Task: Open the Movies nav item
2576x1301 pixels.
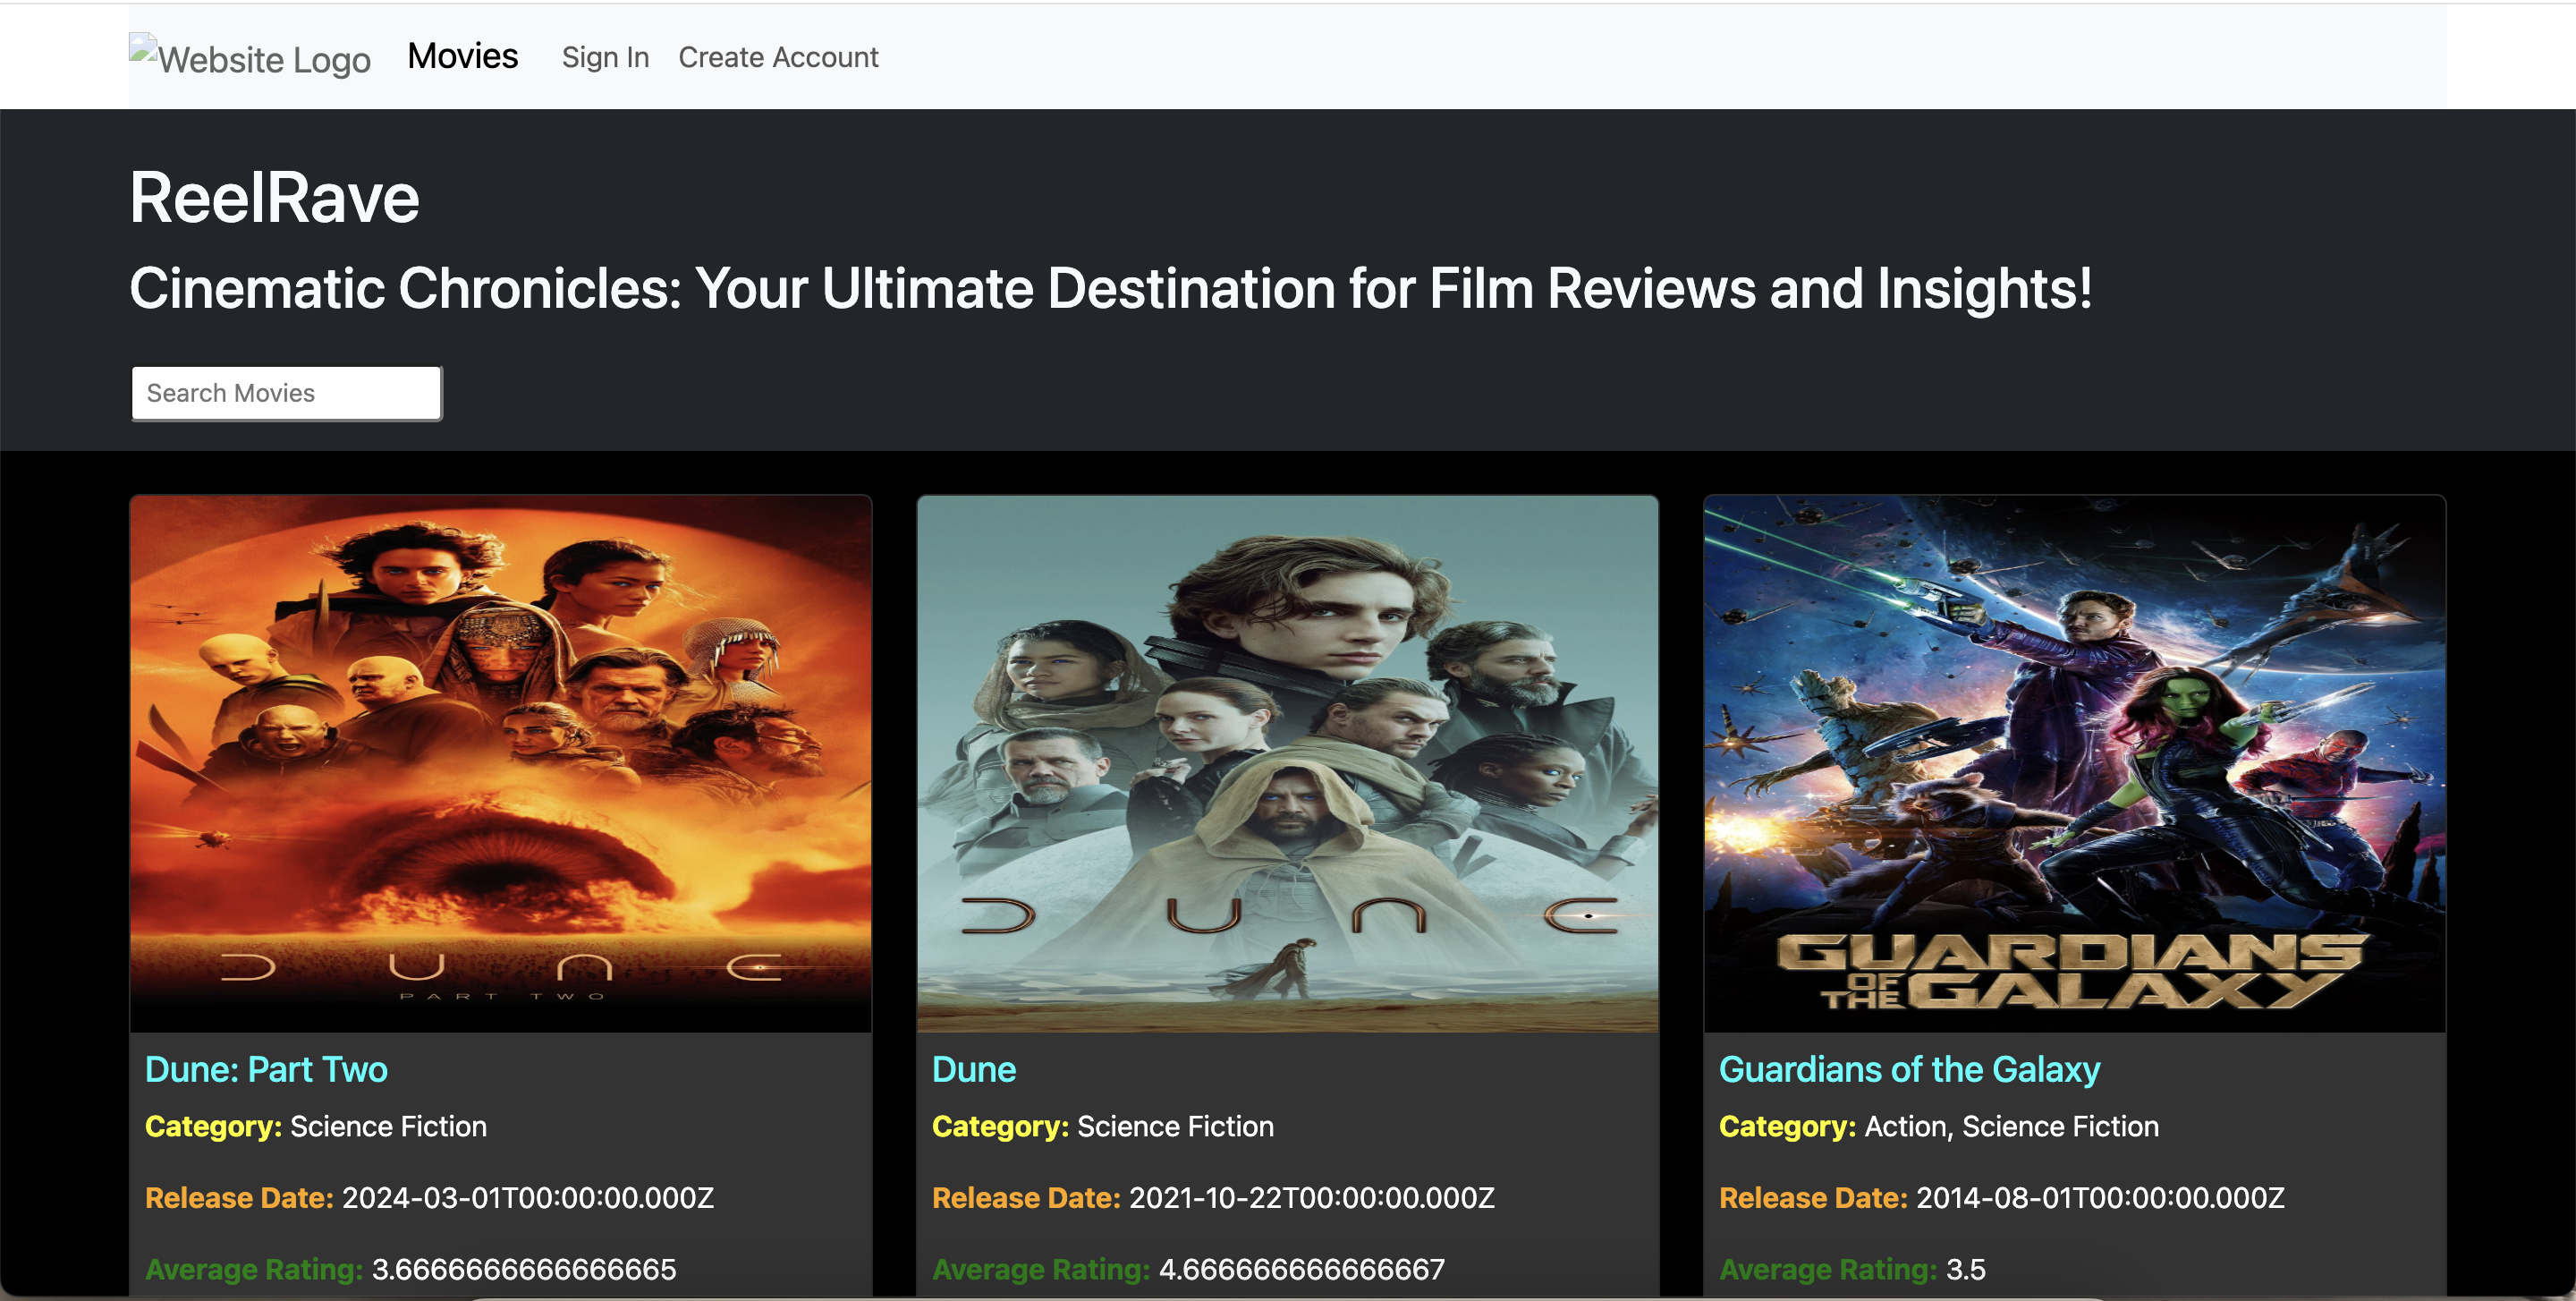Action: tap(462, 56)
